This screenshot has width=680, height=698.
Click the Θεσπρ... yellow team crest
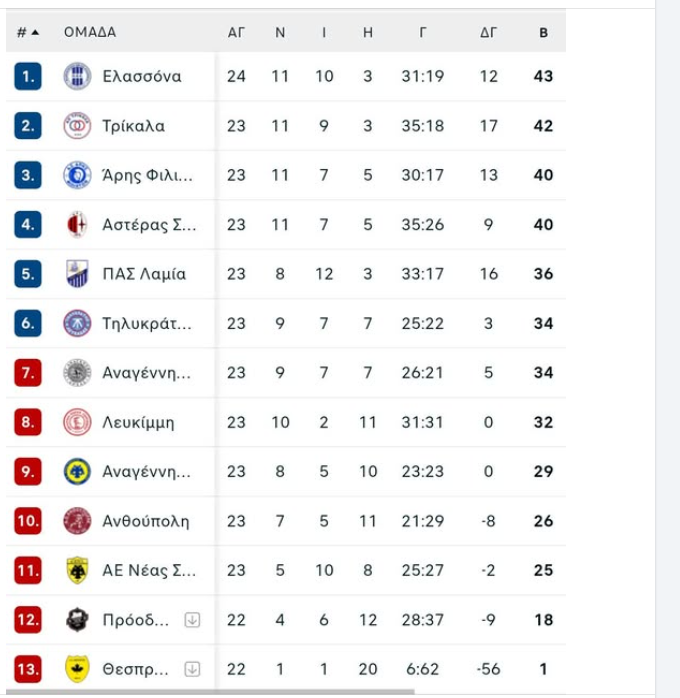77,669
